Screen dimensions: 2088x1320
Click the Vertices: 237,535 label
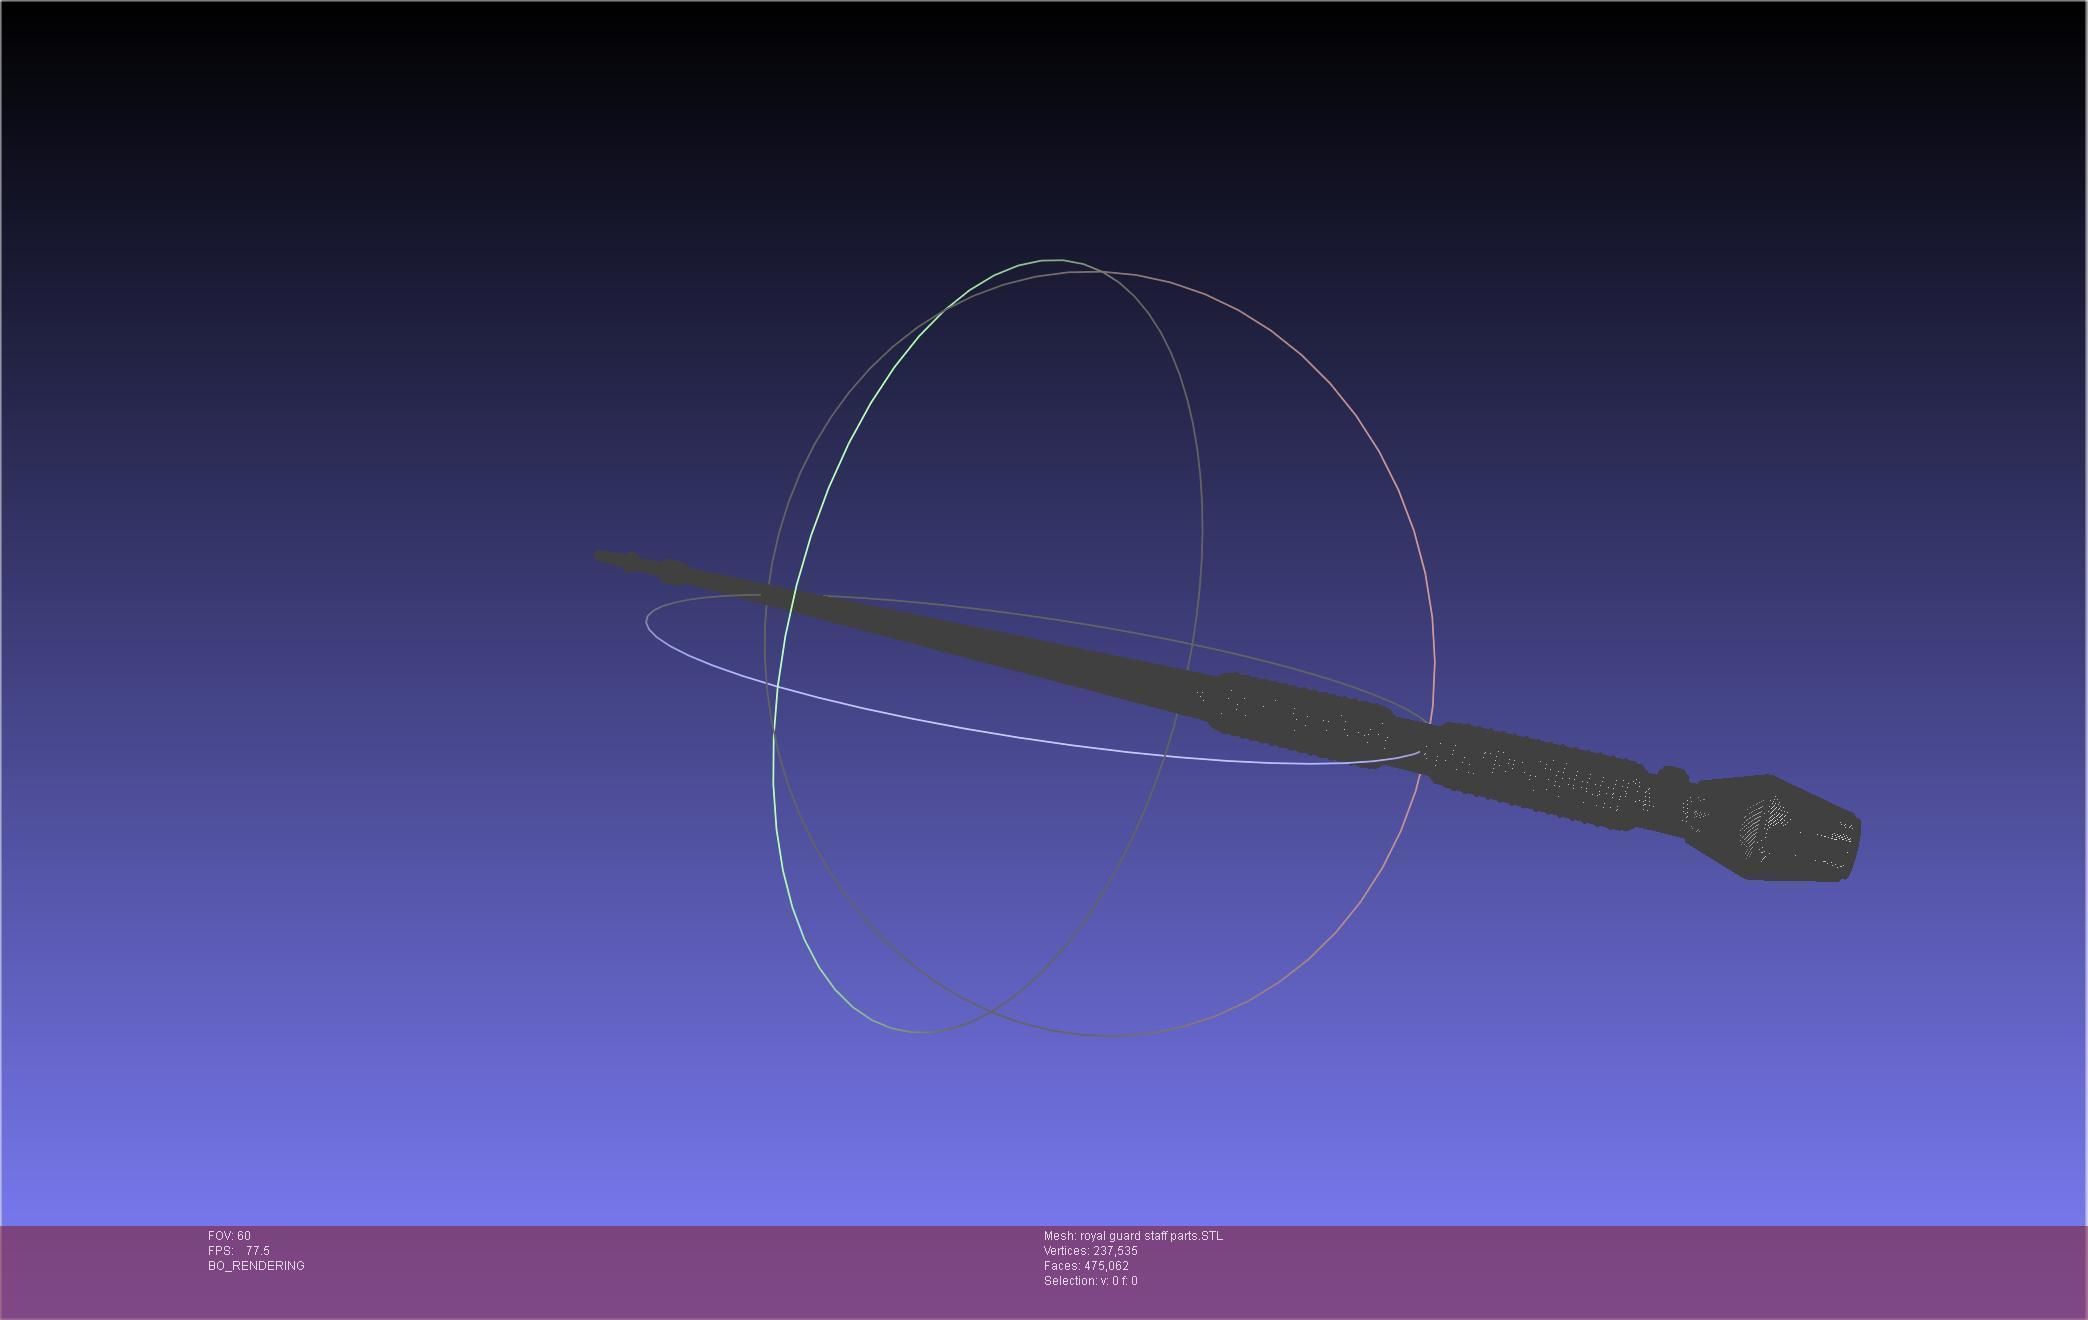(x=1090, y=1251)
